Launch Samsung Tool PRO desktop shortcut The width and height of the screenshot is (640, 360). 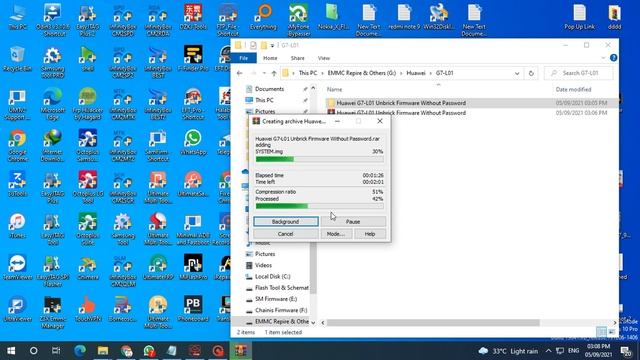pyautogui.click(x=53, y=62)
